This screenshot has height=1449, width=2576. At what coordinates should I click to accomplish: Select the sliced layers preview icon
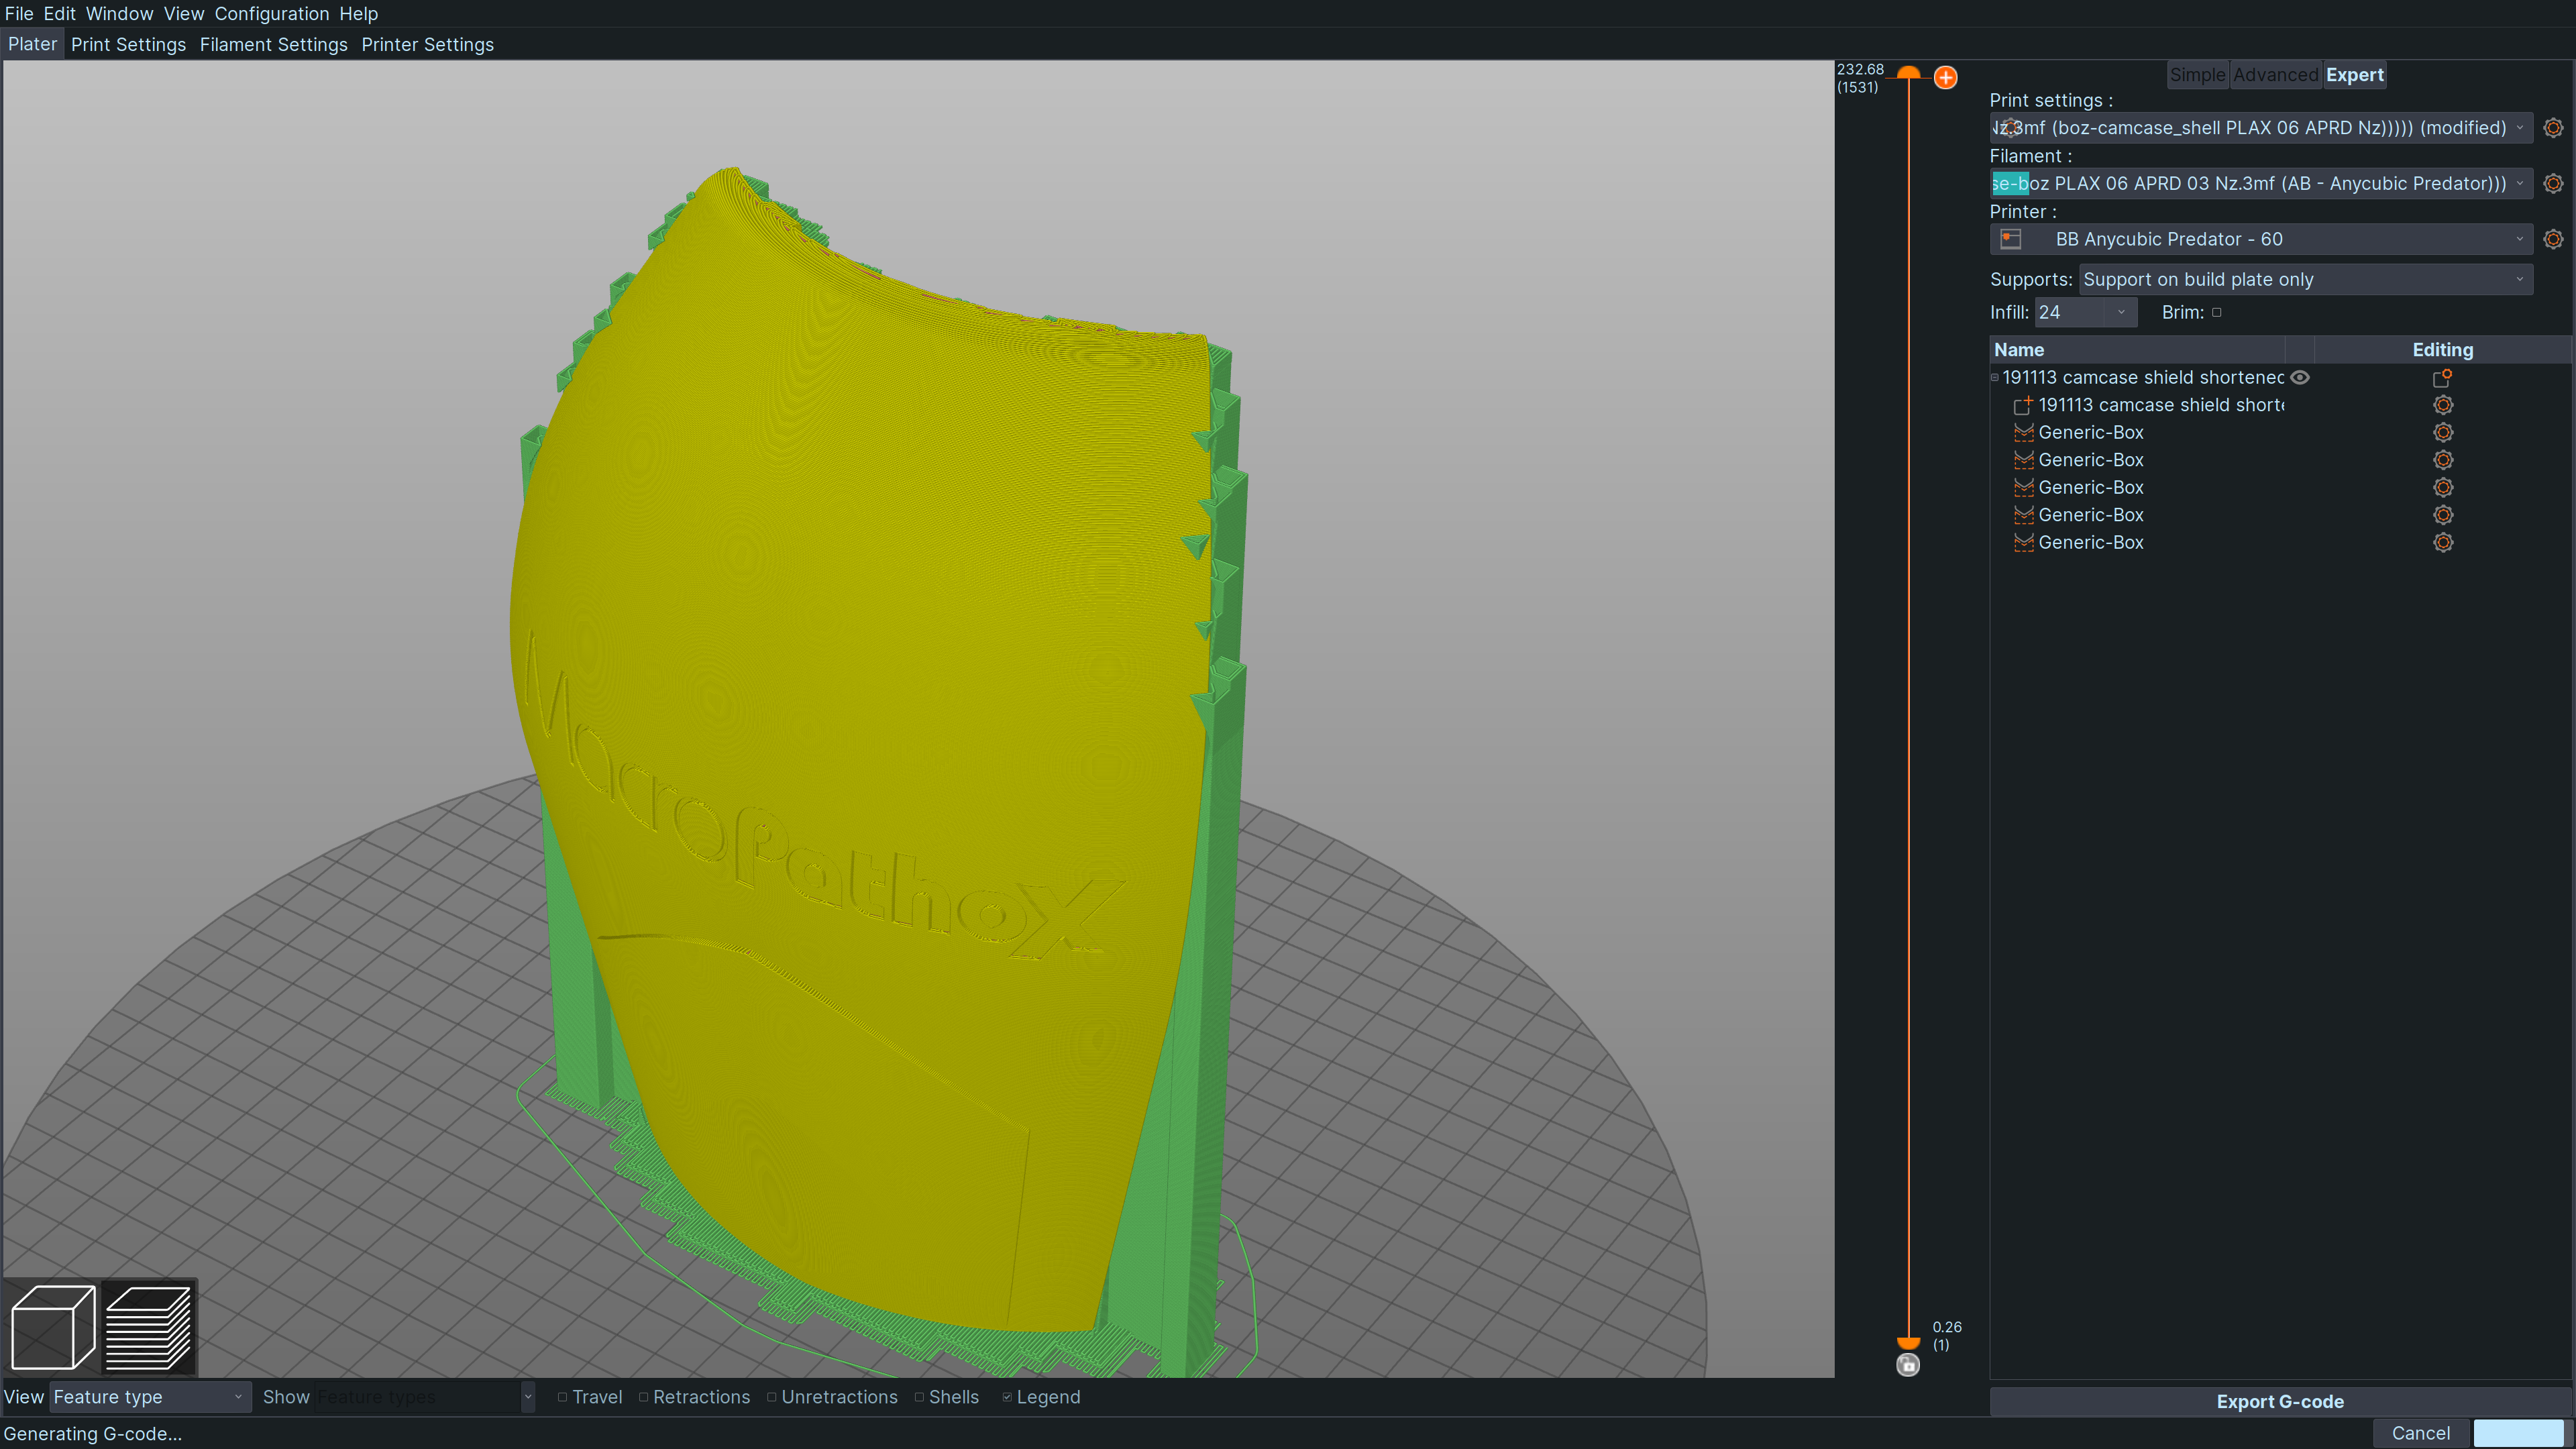click(x=148, y=1327)
